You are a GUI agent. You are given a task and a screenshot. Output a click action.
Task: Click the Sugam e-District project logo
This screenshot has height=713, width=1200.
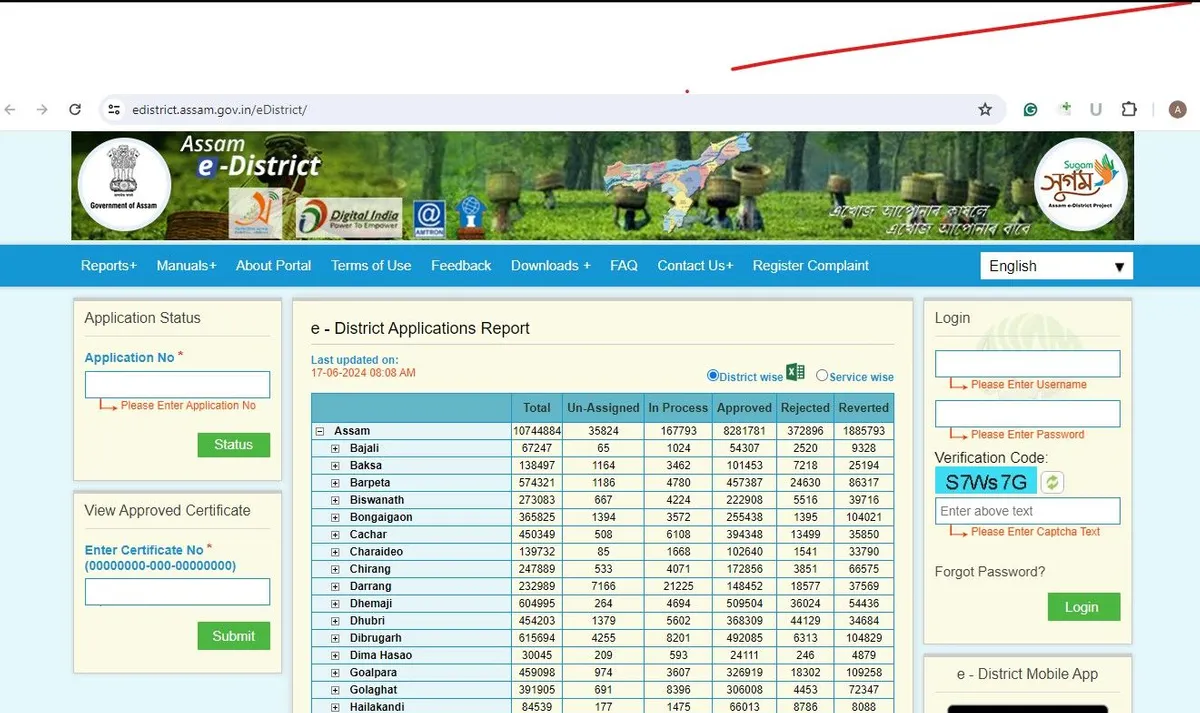[x=1080, y=185]
